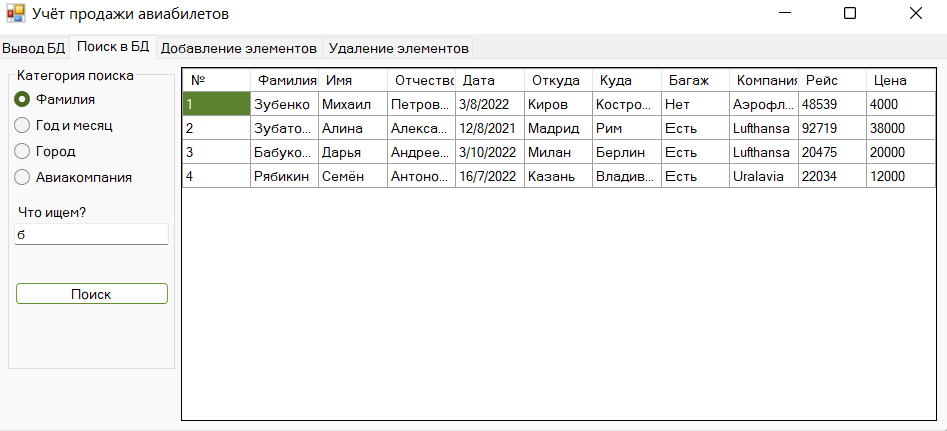Click the Фамилия column header
This screenshot has height=431, width=947.
pos(286,80)
